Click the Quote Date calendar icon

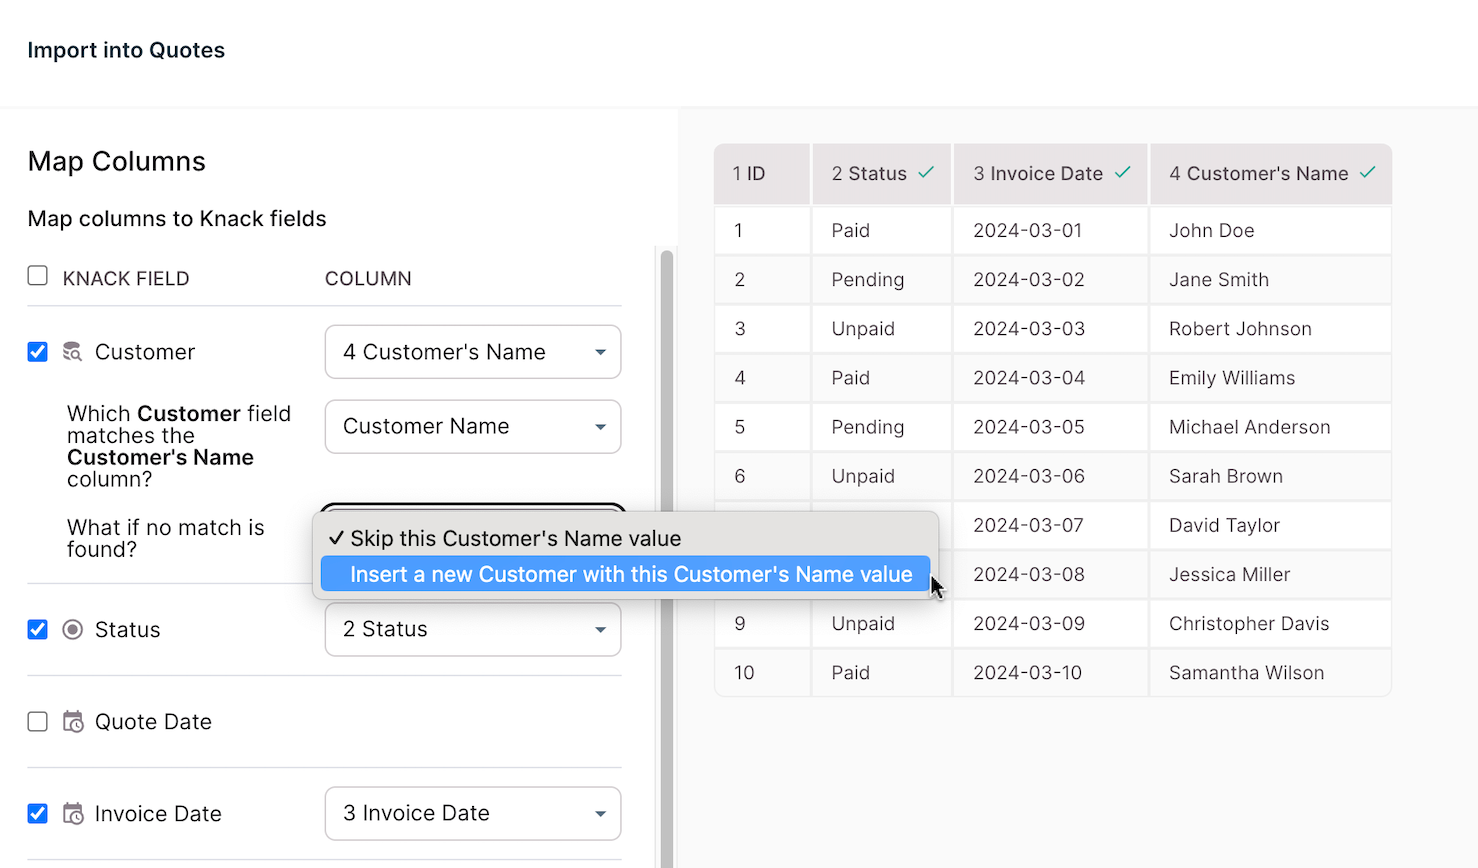click(73, 722)
